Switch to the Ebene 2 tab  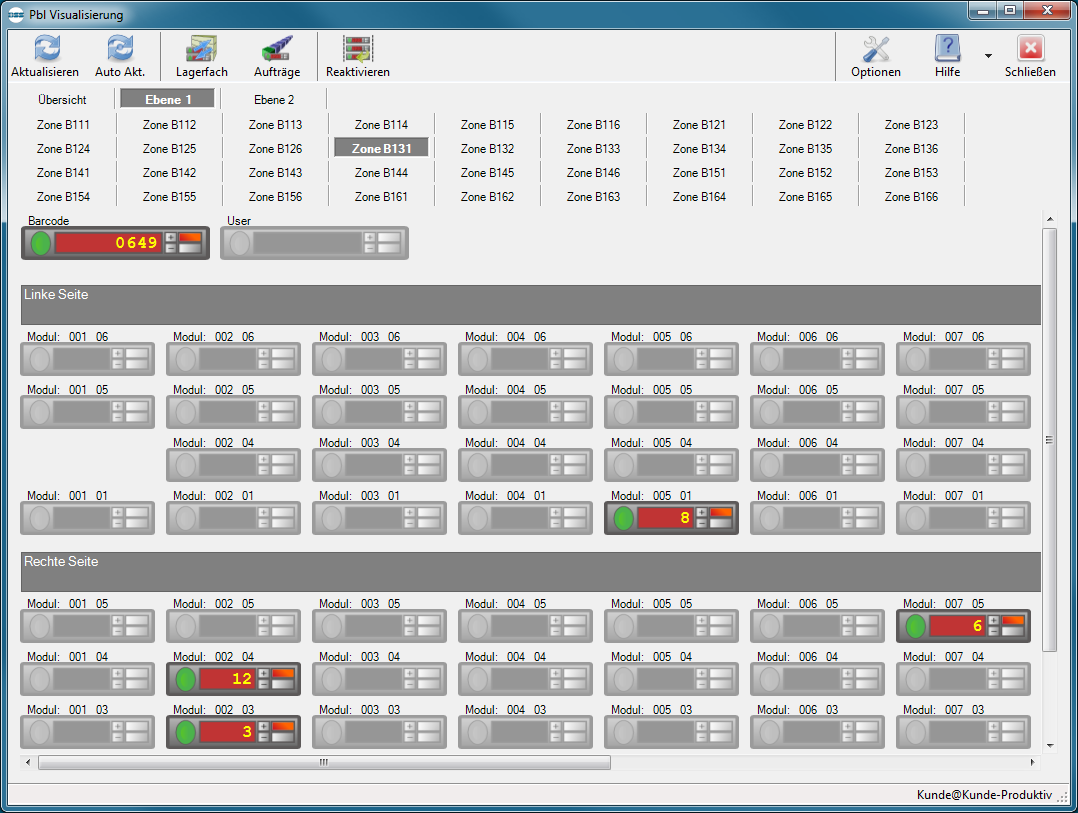(x=274, y=100)
